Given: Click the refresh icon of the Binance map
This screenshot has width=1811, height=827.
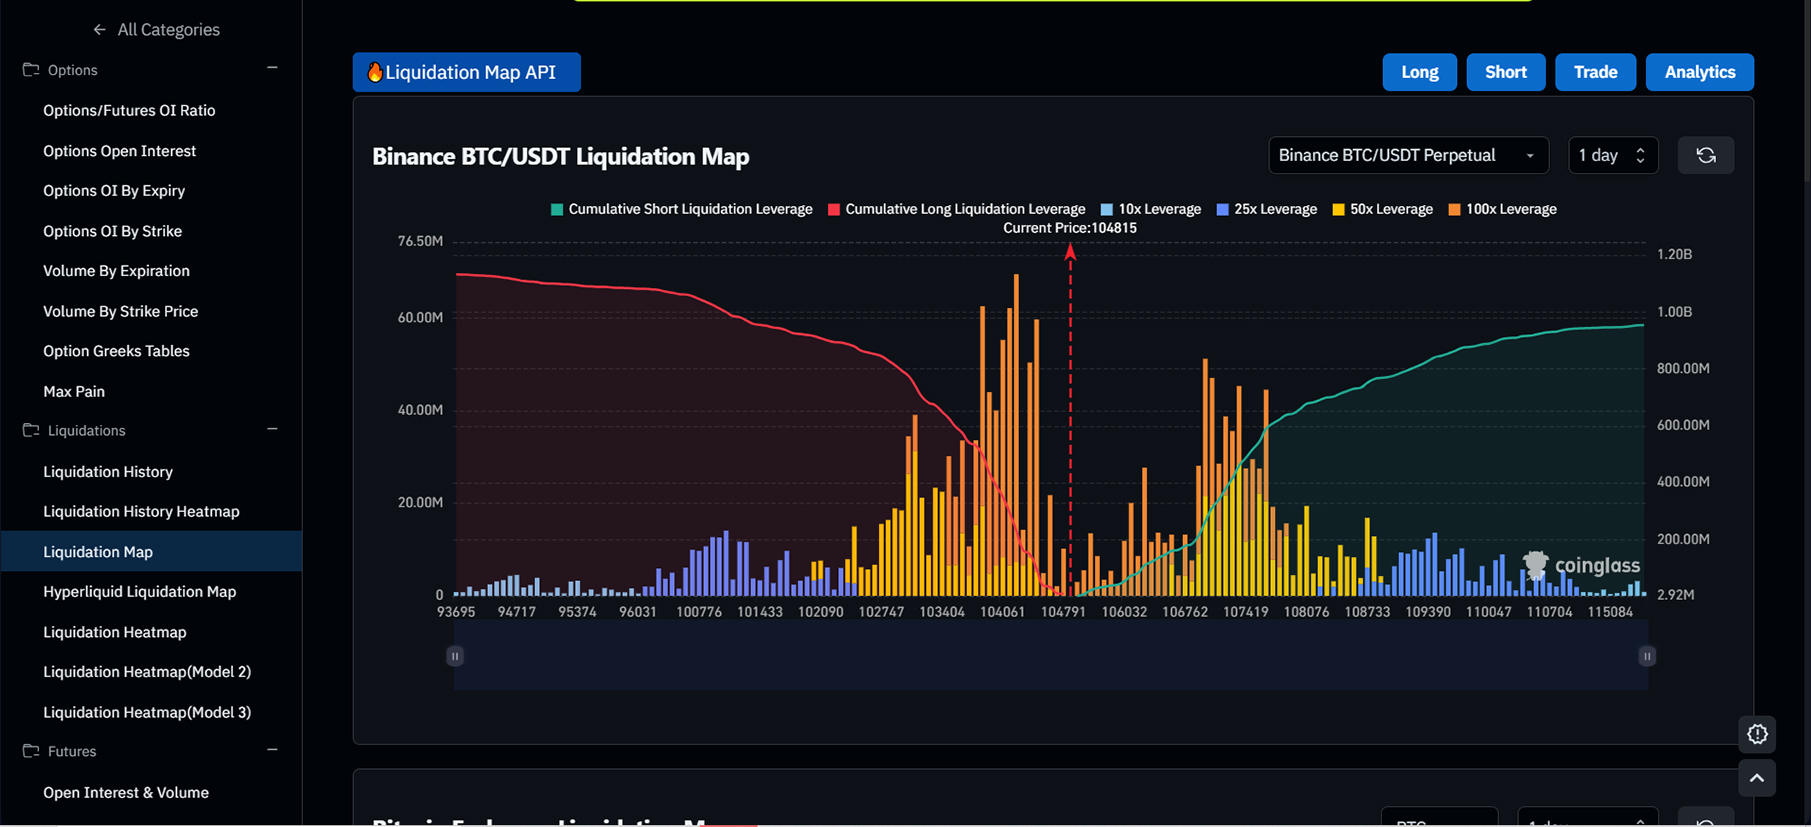Looking at the screenshot, I should tap(1706, 155).
